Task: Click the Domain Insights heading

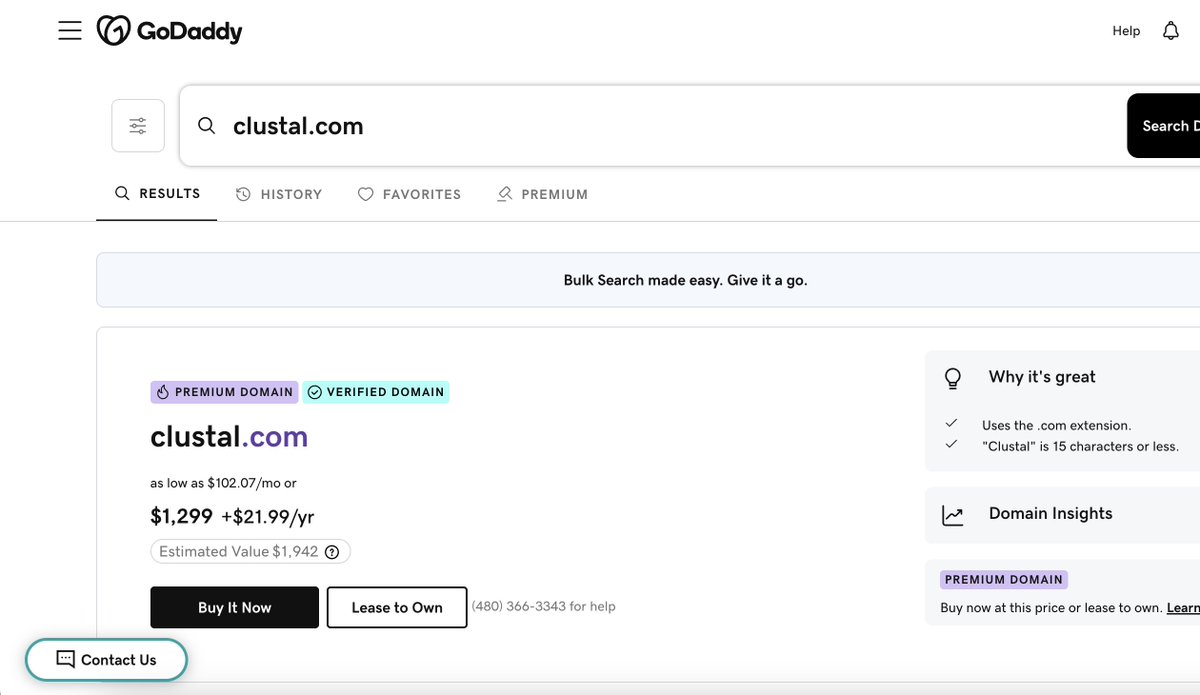Action: coord(1051,513)
